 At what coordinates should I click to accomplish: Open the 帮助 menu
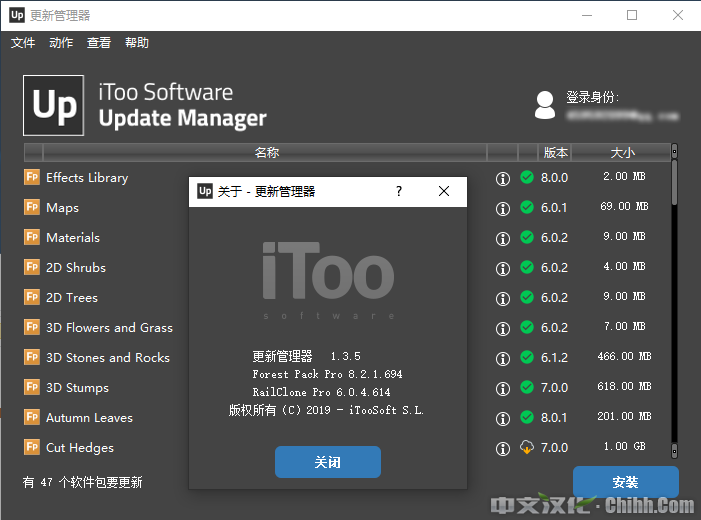point(137,43)
